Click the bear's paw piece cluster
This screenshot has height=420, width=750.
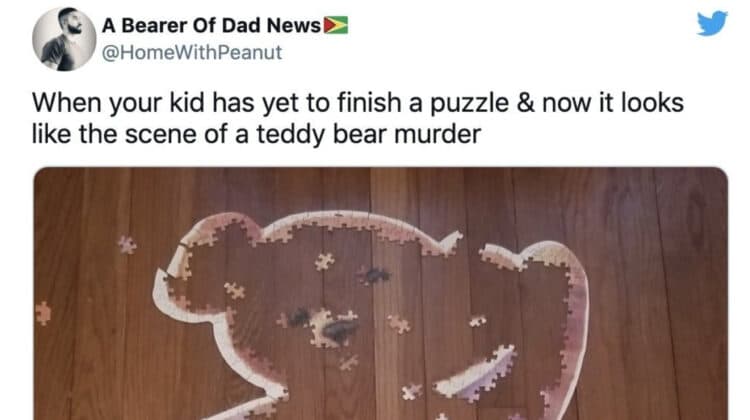point(478,373)
